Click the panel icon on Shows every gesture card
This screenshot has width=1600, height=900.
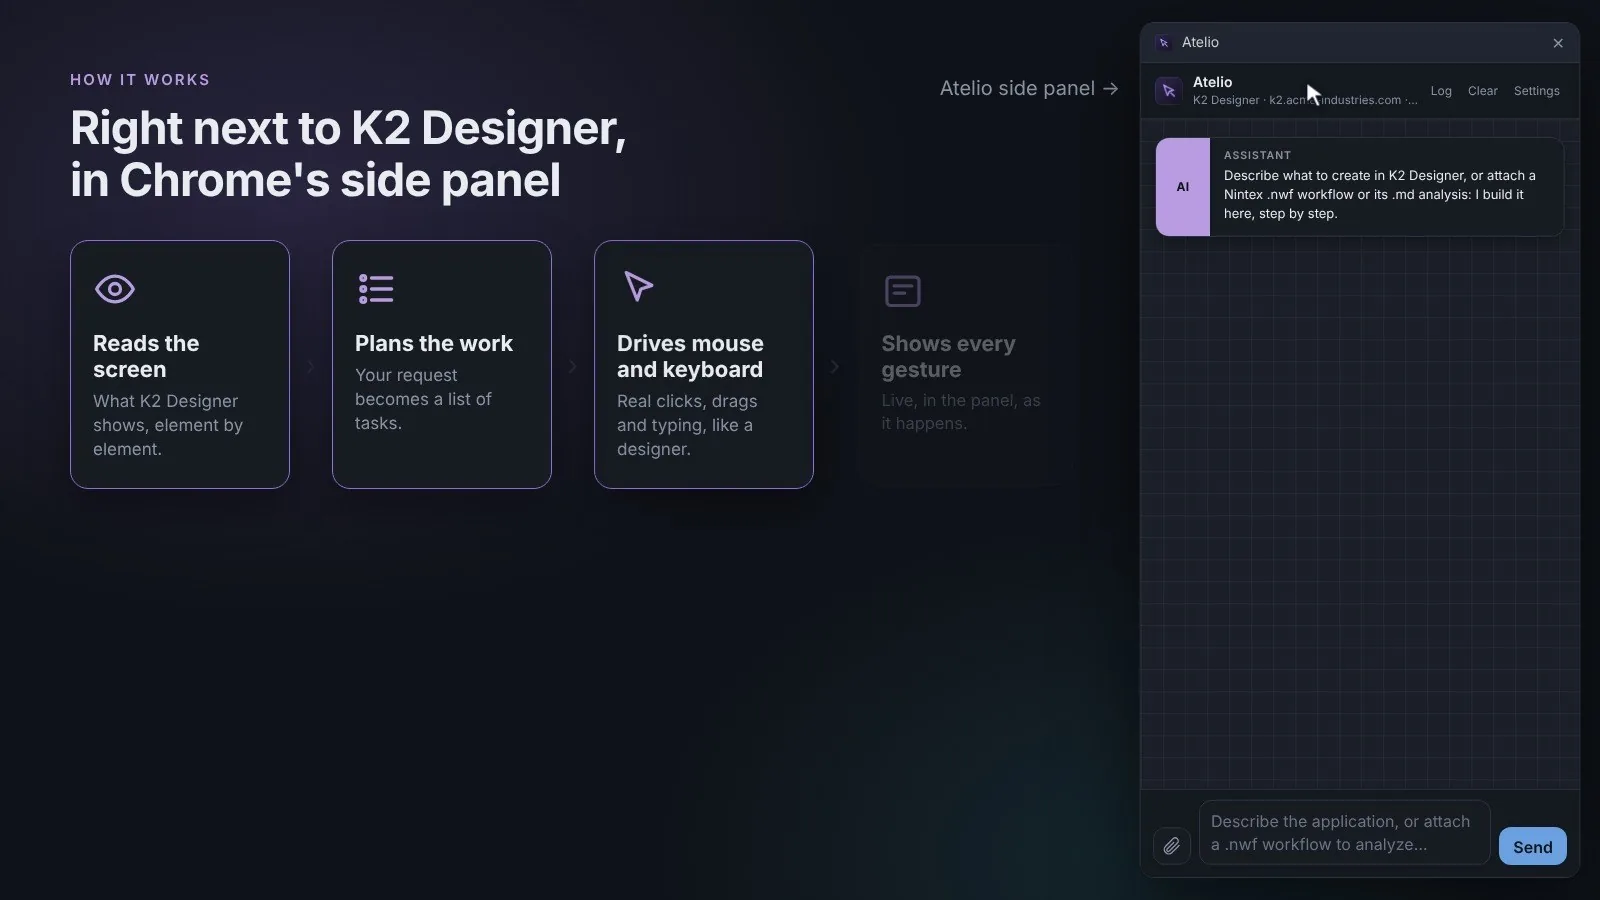coord(903,291)
